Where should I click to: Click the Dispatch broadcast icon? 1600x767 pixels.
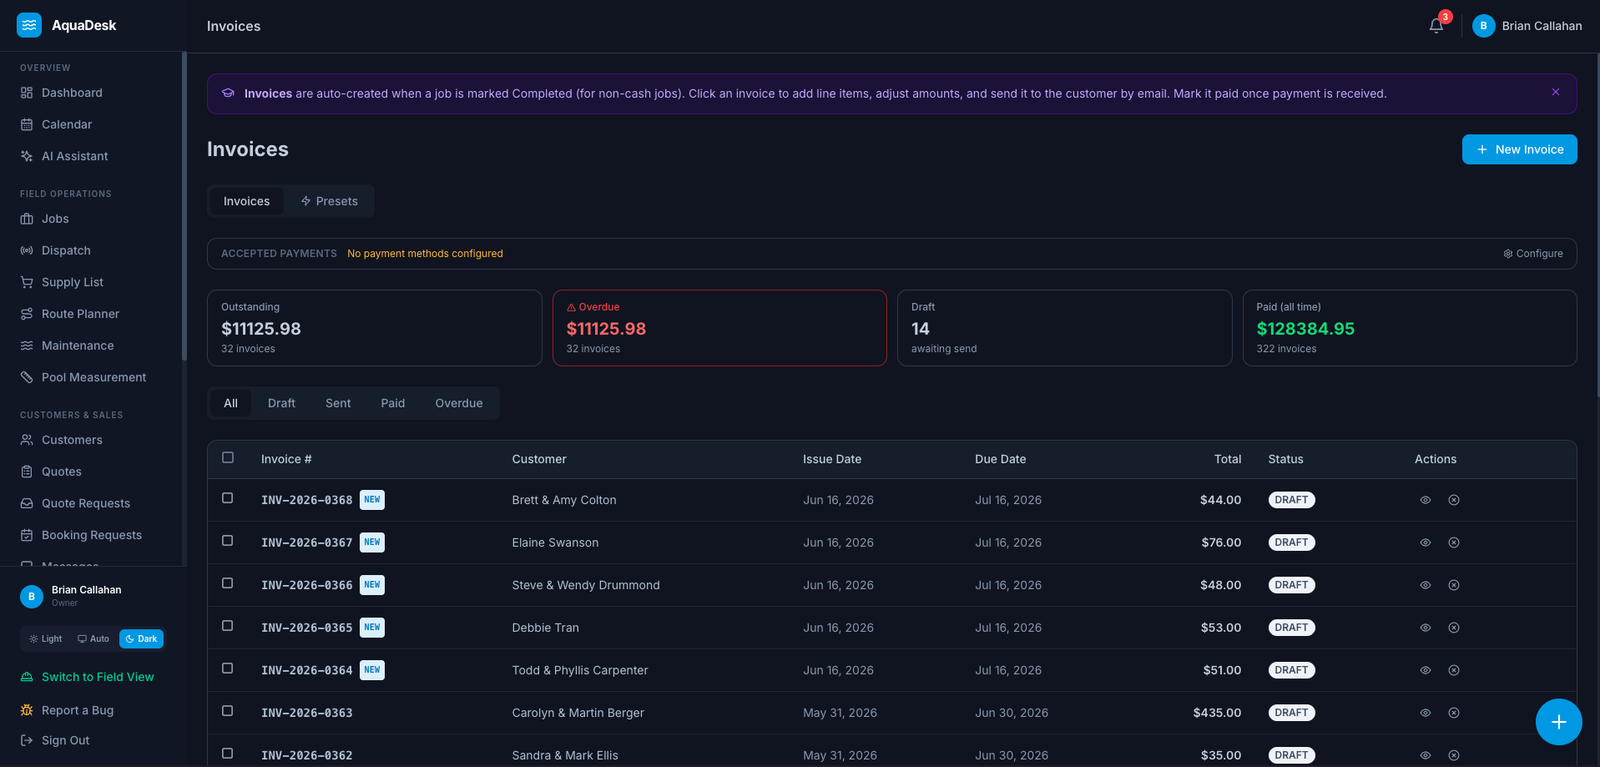pyautogui.click(x=27, y=251)
